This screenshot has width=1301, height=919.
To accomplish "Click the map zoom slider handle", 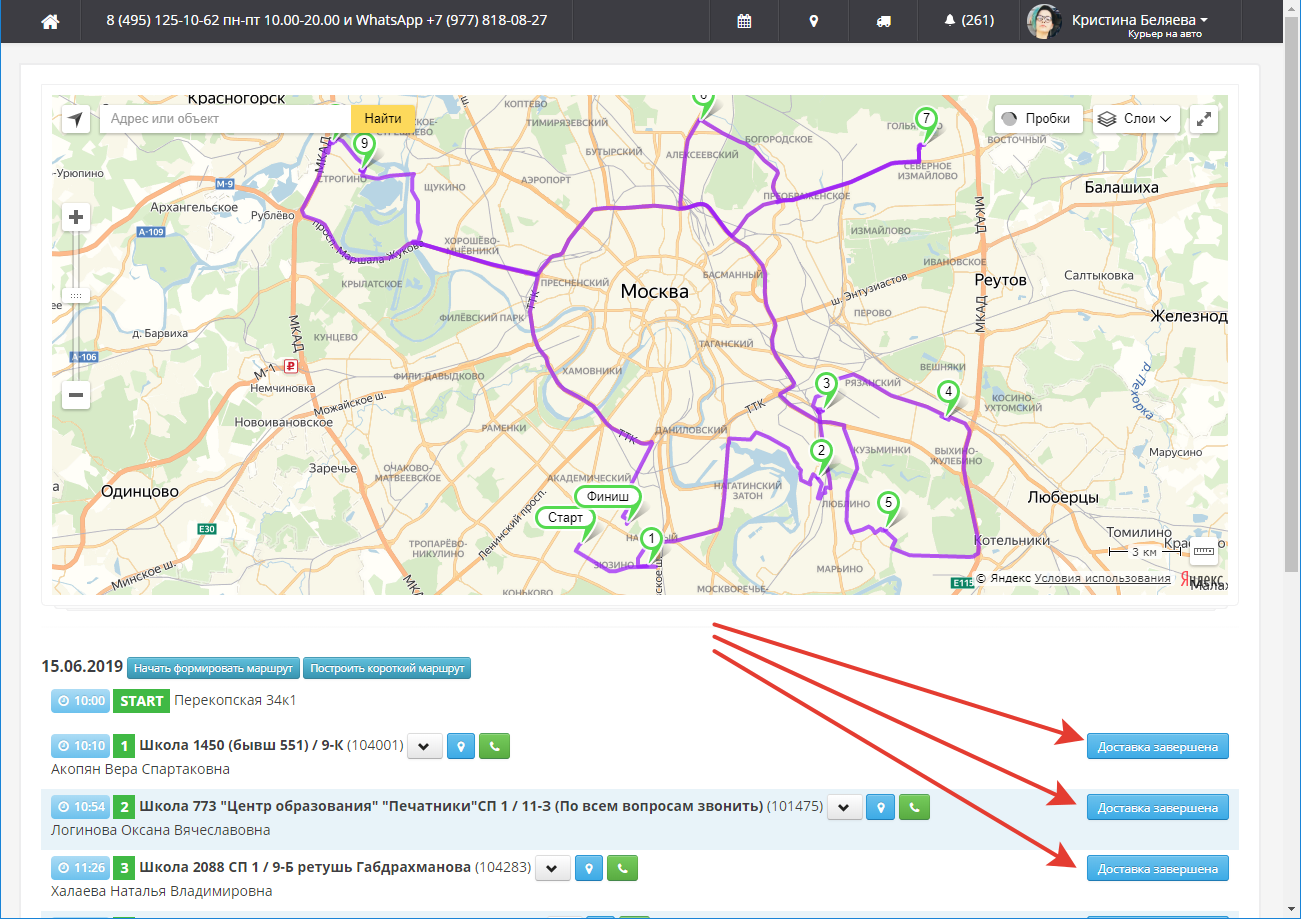I will pyautogui.click(x=76, y=296).
